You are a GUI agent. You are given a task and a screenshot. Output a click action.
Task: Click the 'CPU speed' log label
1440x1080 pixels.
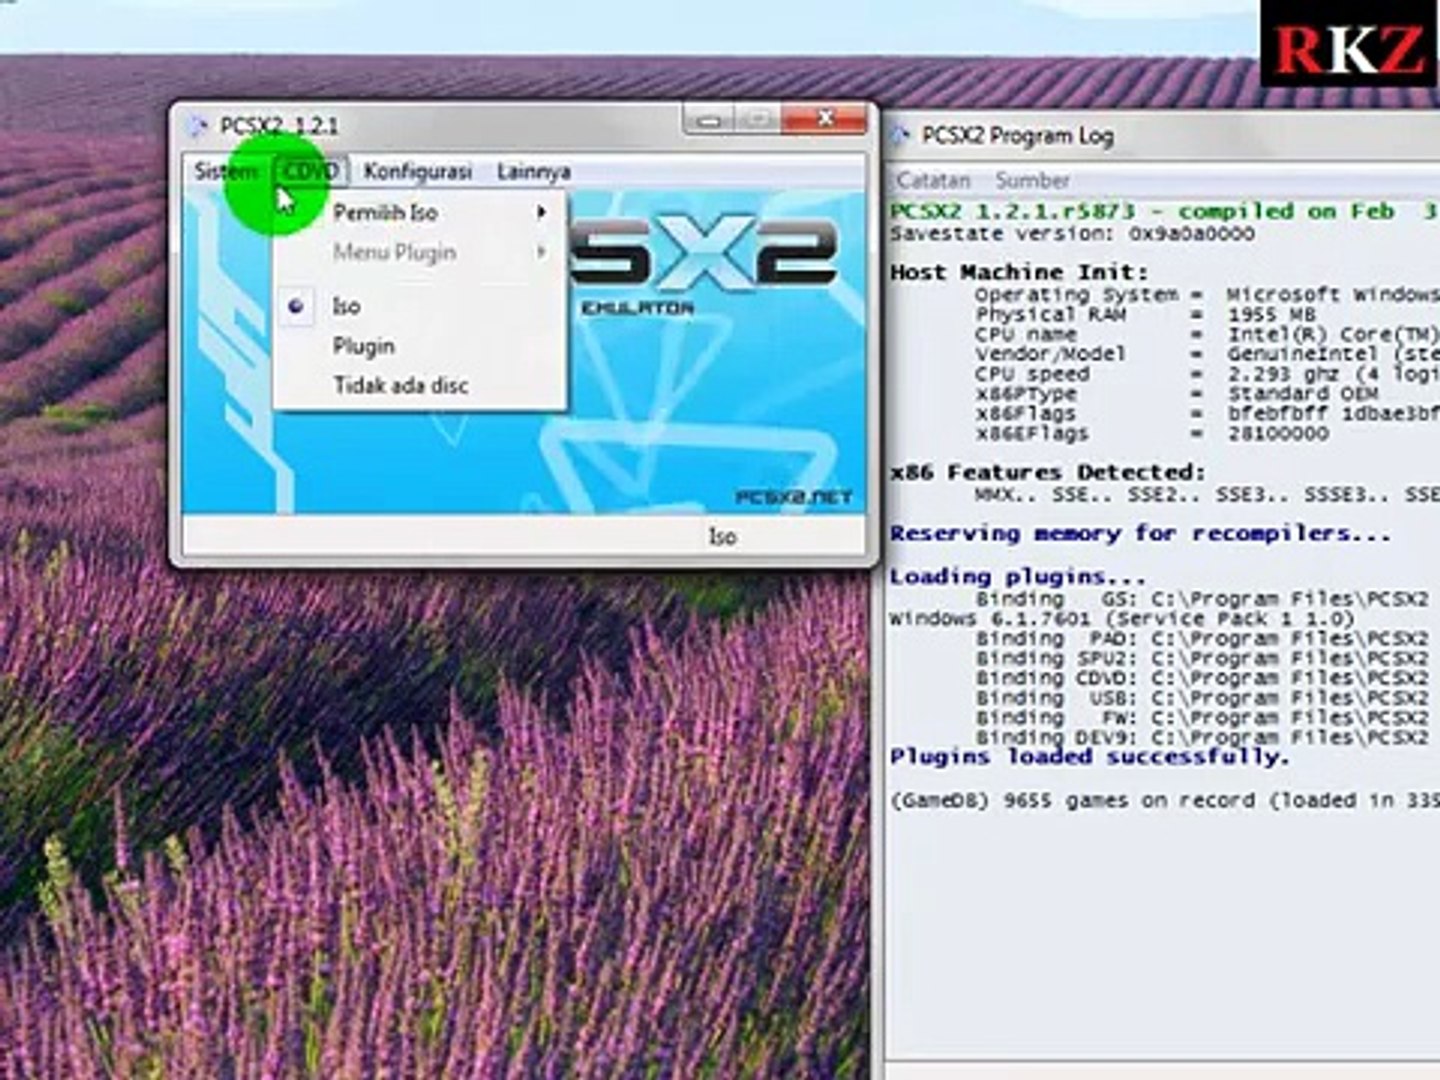[1032, 374]
